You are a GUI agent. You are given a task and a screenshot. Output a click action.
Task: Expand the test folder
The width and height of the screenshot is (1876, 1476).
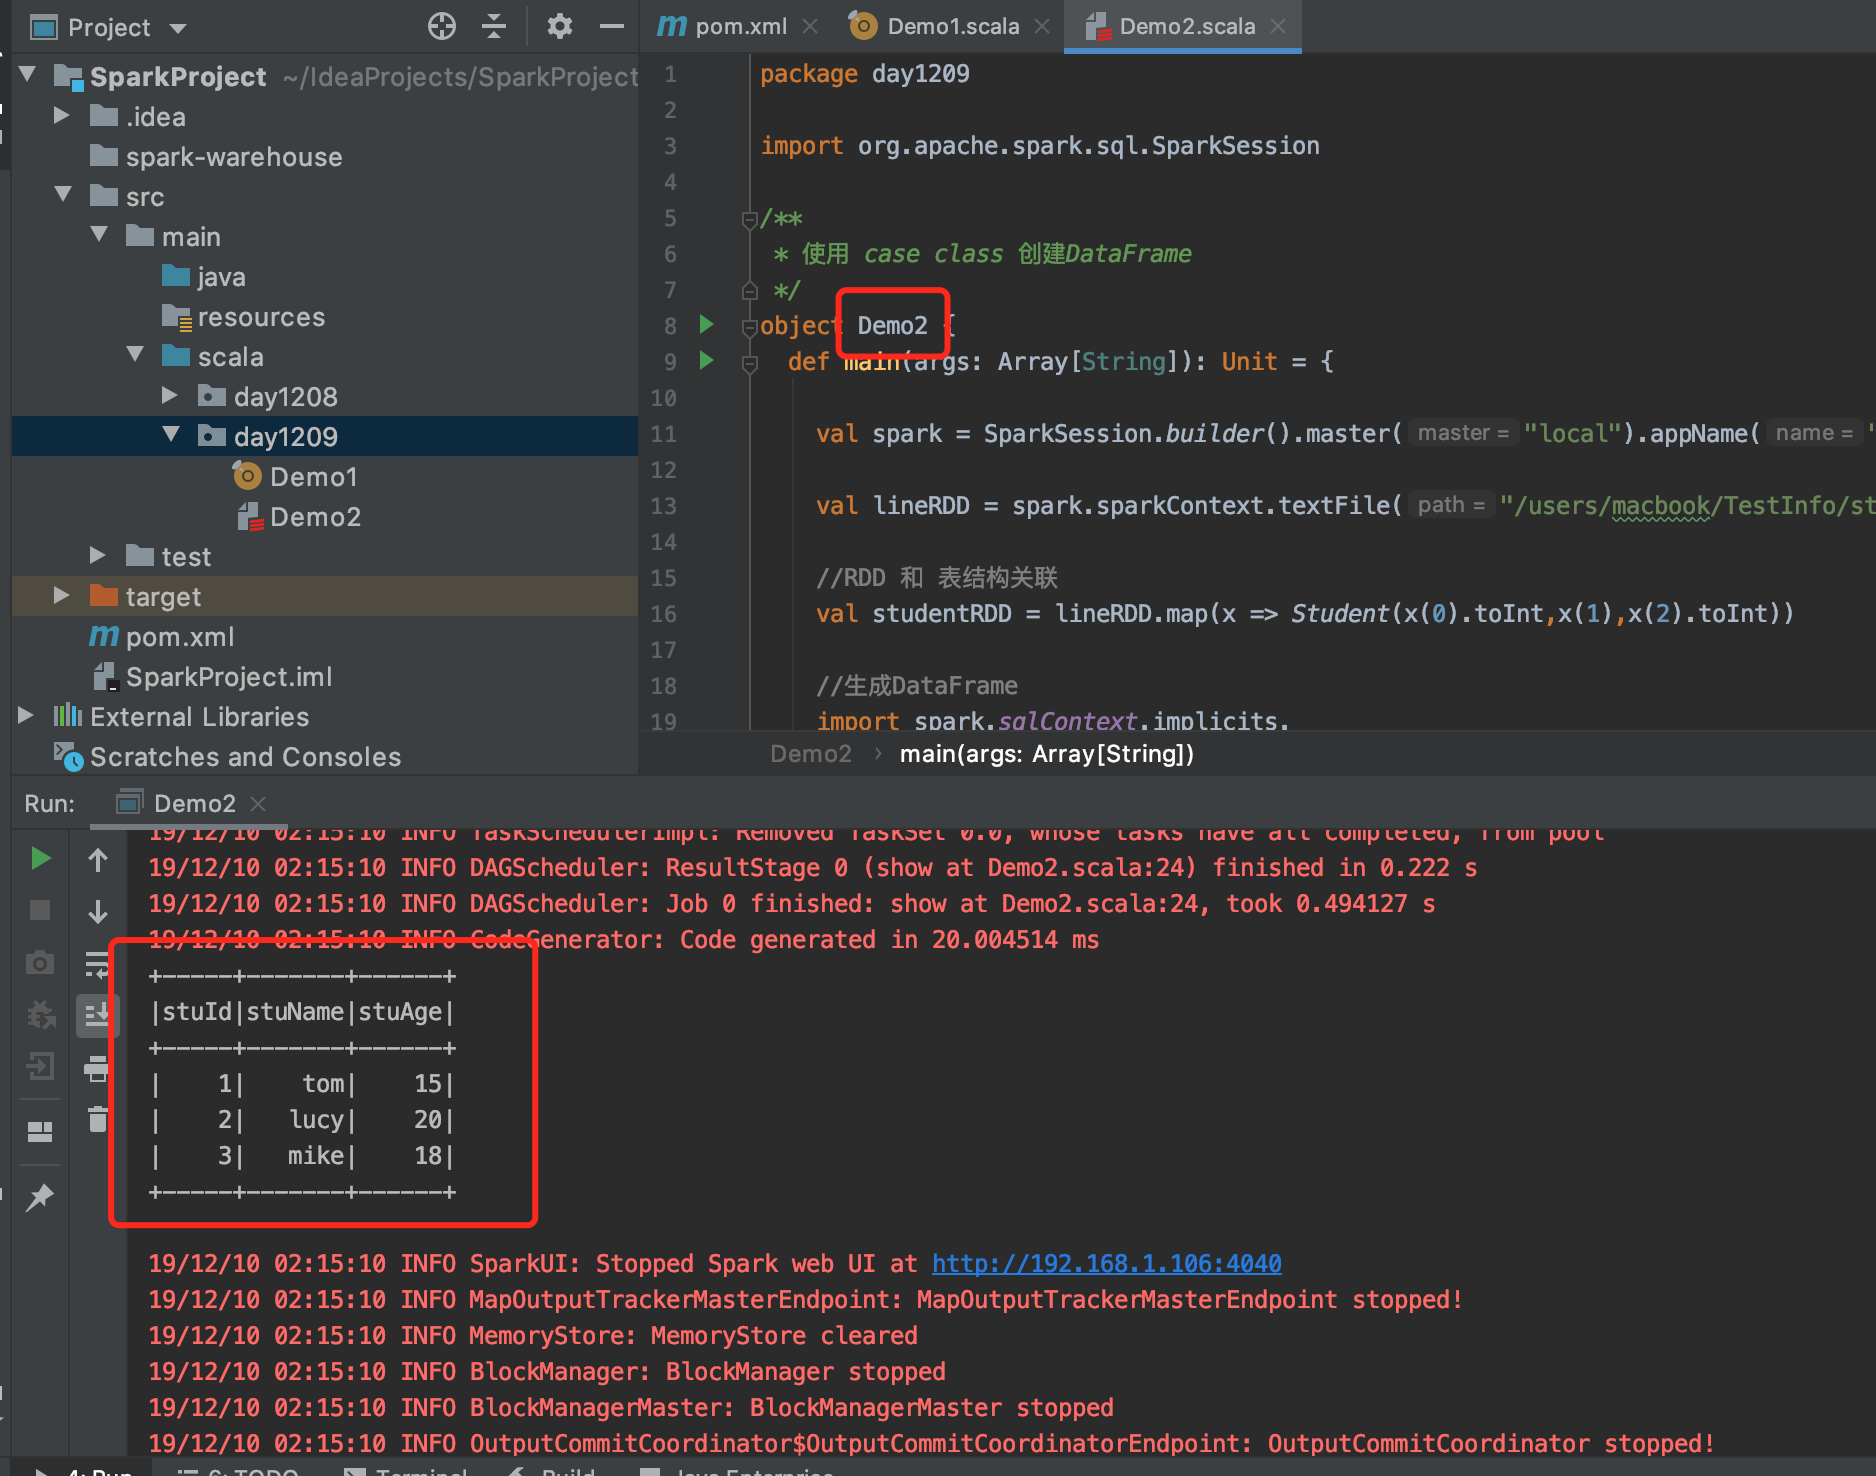click(97, 555)
